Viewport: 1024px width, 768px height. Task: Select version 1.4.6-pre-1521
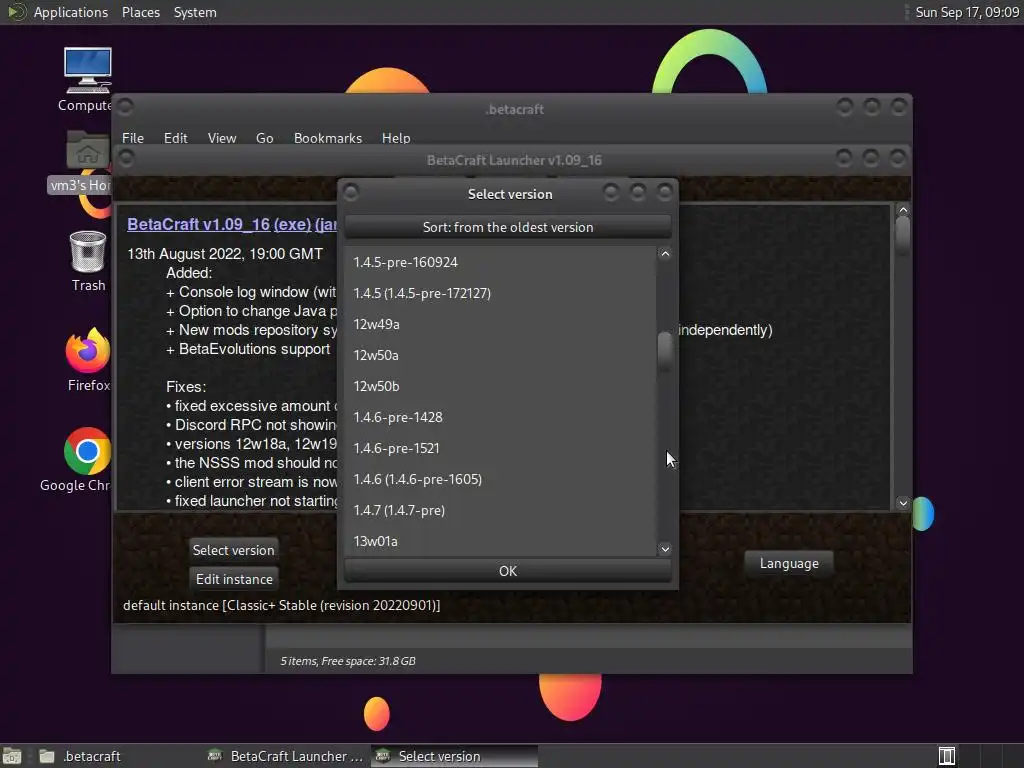(500, 448)
